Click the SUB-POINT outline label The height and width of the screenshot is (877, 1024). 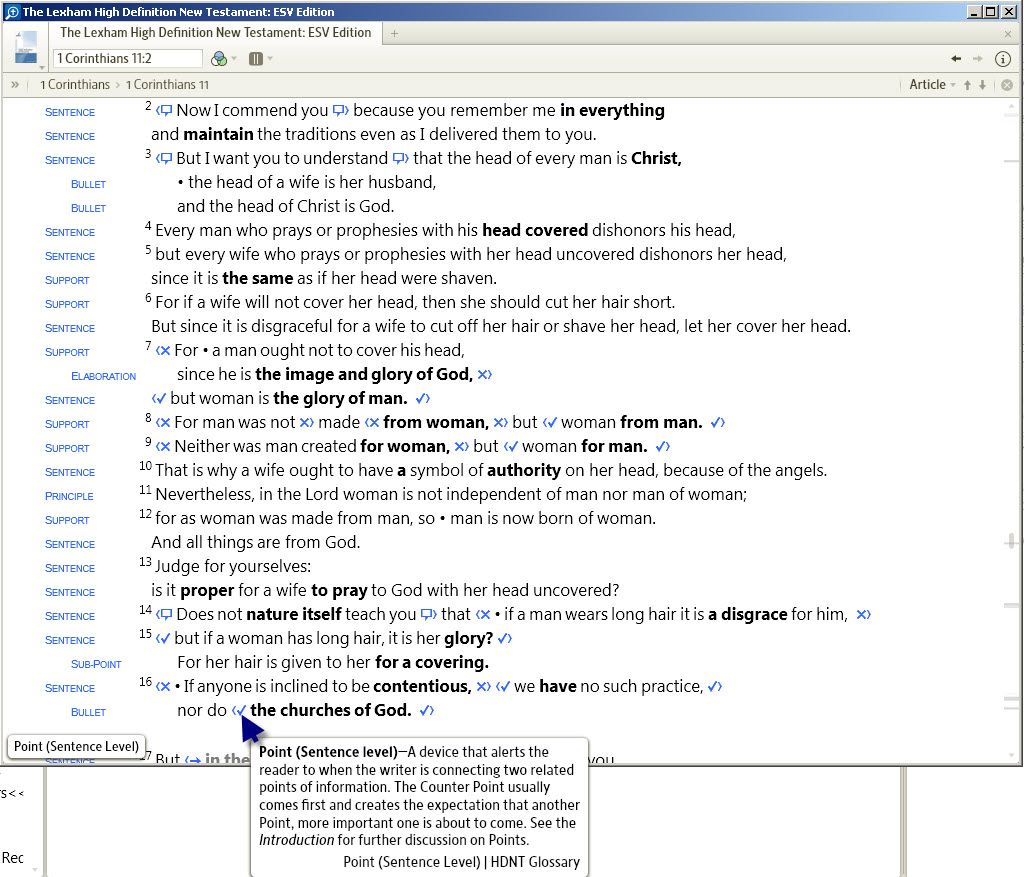(x=96, y=664)
